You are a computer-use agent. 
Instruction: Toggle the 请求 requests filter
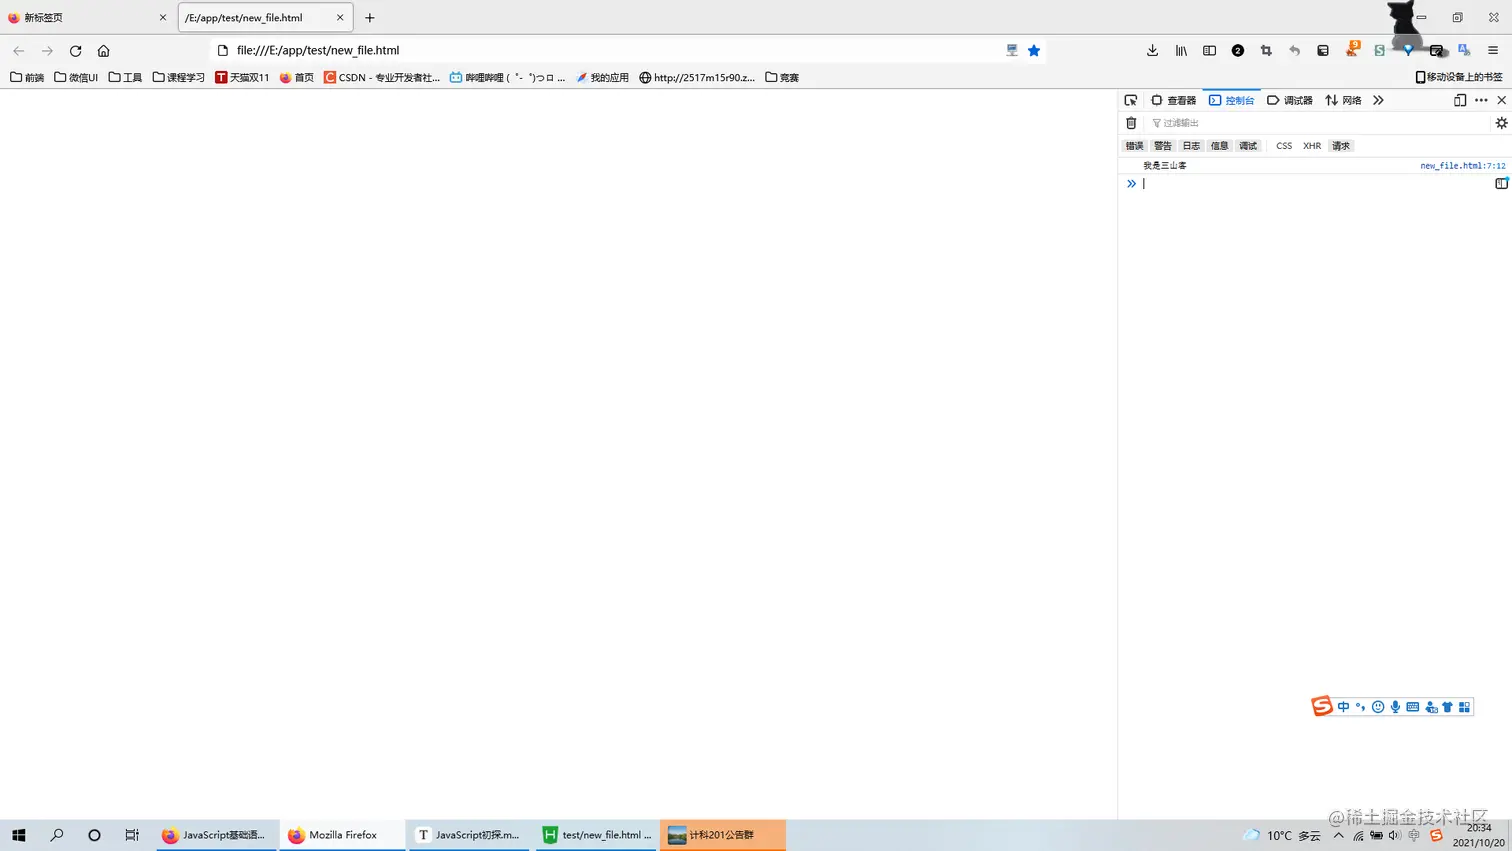1341,146
